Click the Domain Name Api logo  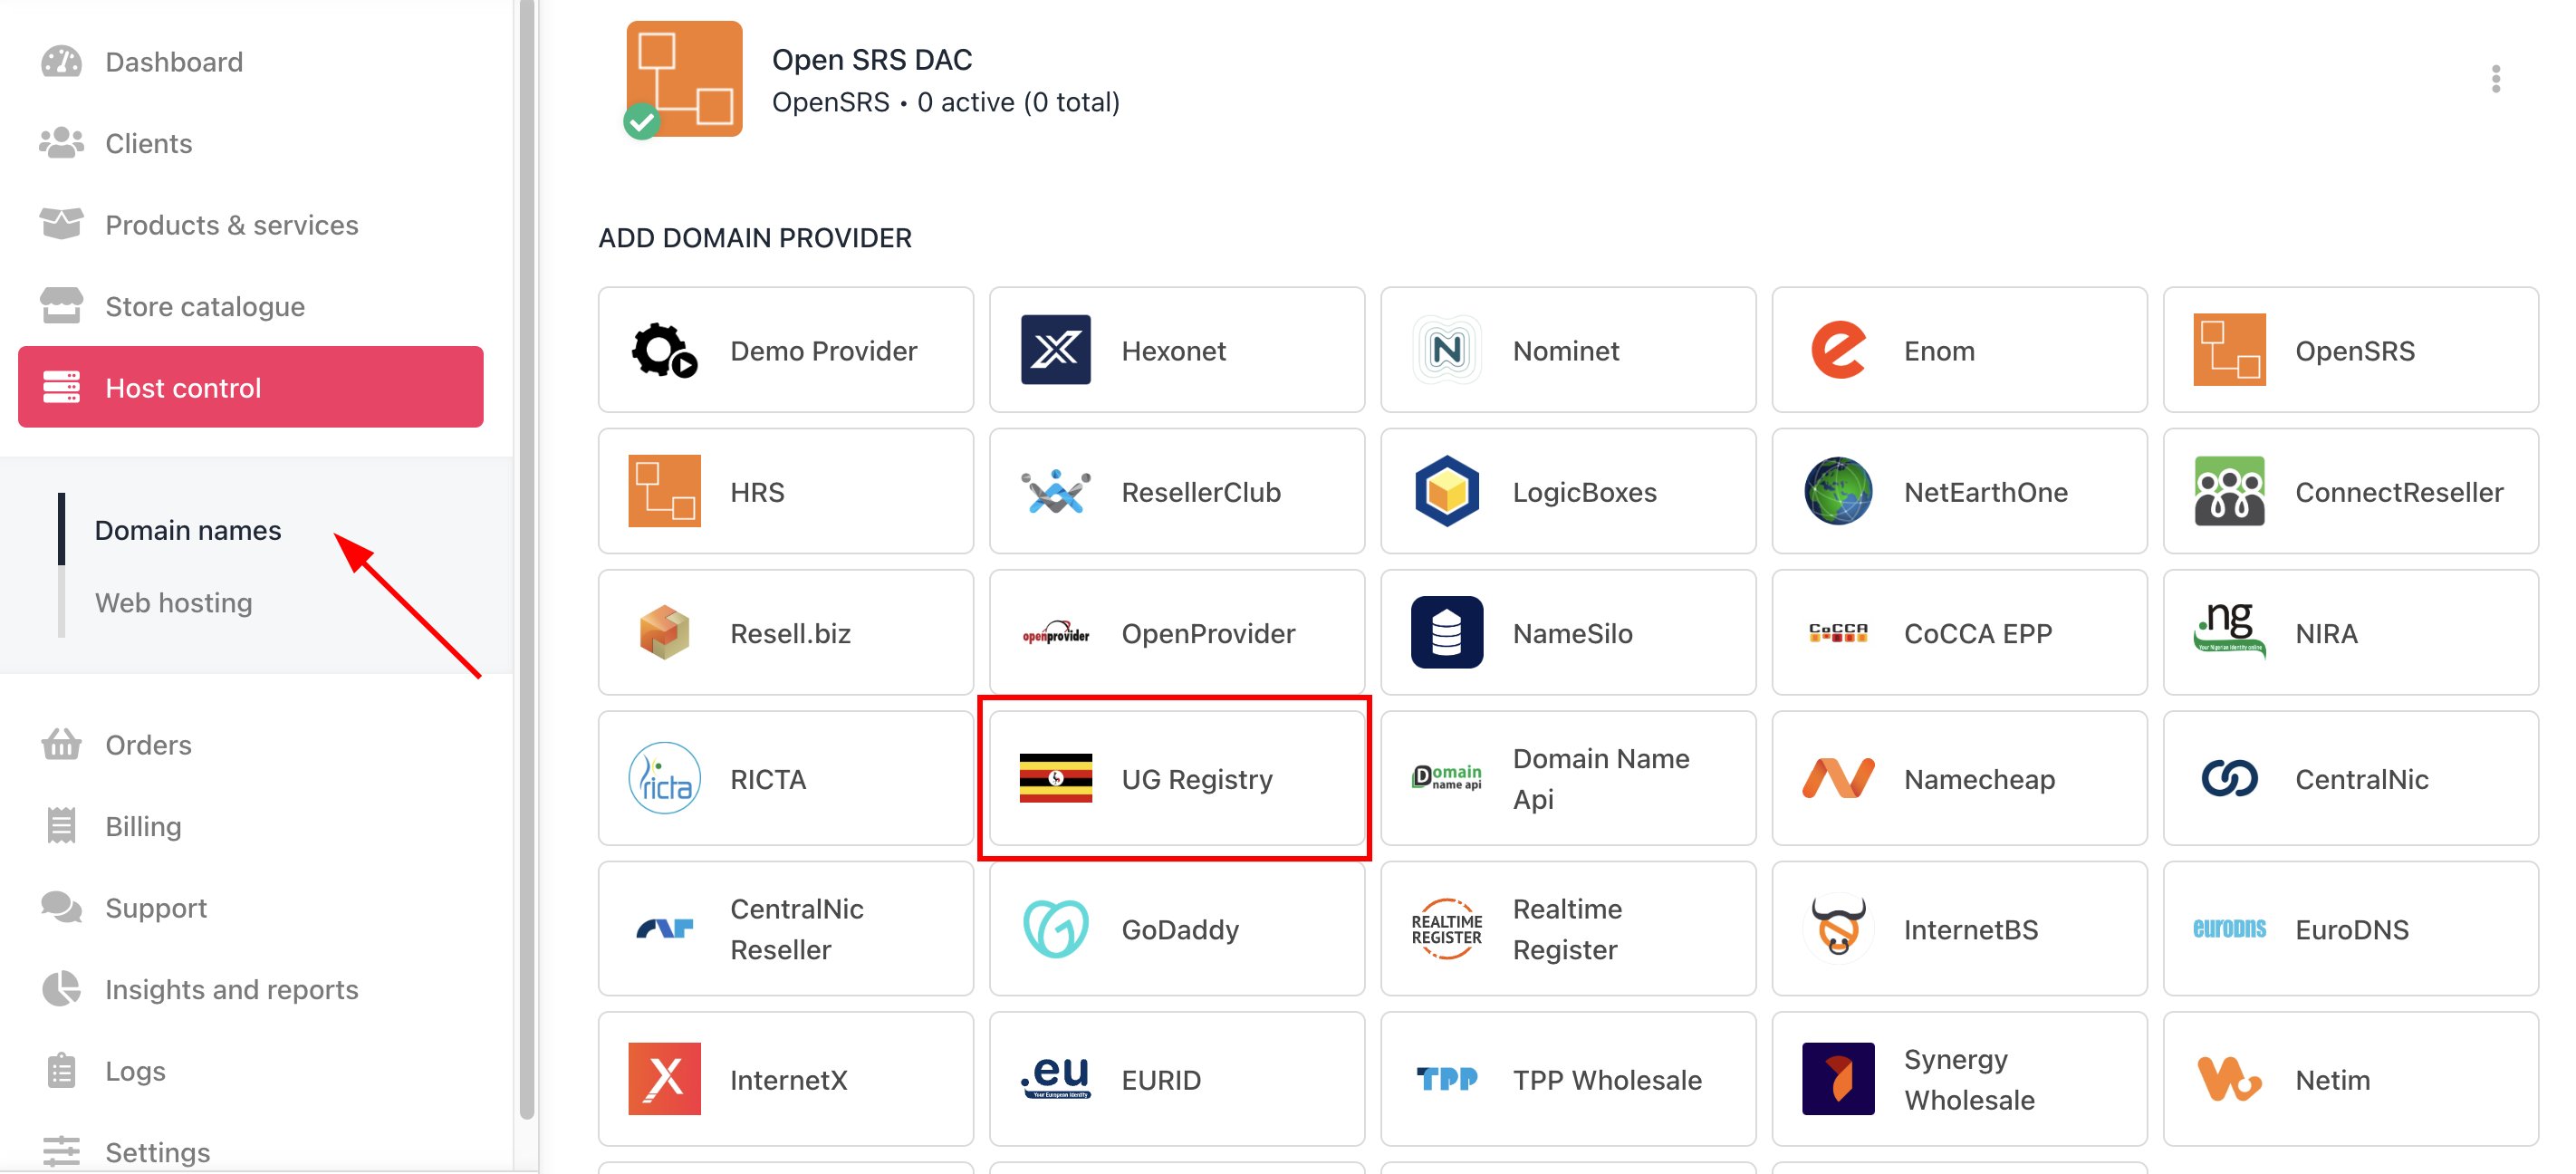[1447, 778]
